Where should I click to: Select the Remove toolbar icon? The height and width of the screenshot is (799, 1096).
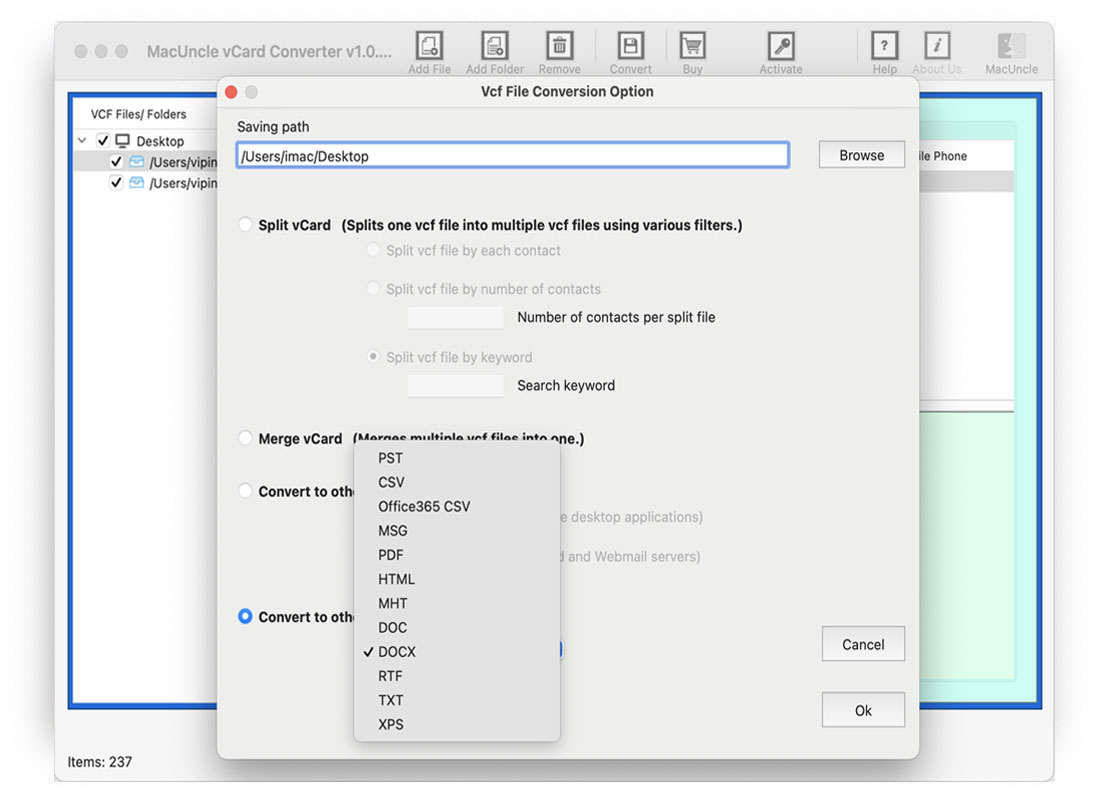pos(559,45)
